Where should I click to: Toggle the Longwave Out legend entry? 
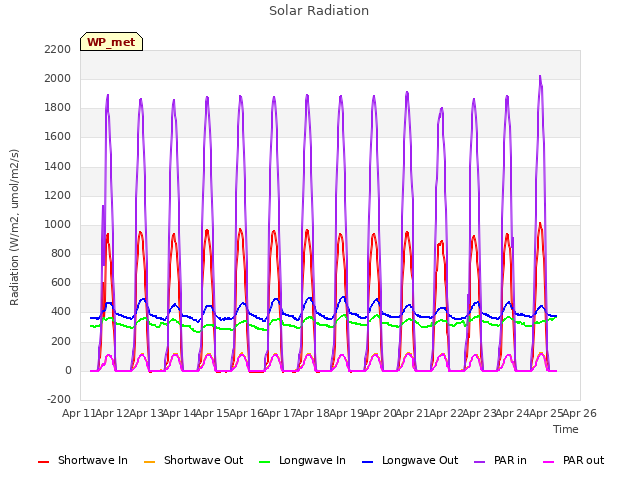coord(410,460)
